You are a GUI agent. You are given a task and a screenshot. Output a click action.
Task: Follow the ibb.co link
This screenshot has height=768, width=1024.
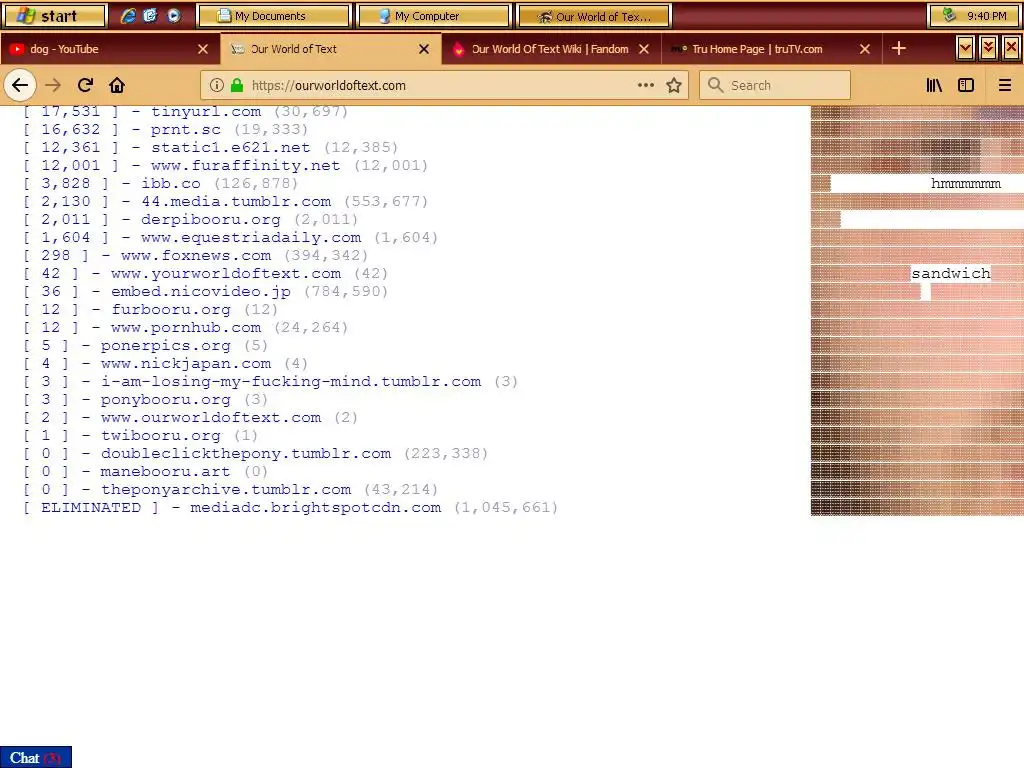click(x=171, y=184)
